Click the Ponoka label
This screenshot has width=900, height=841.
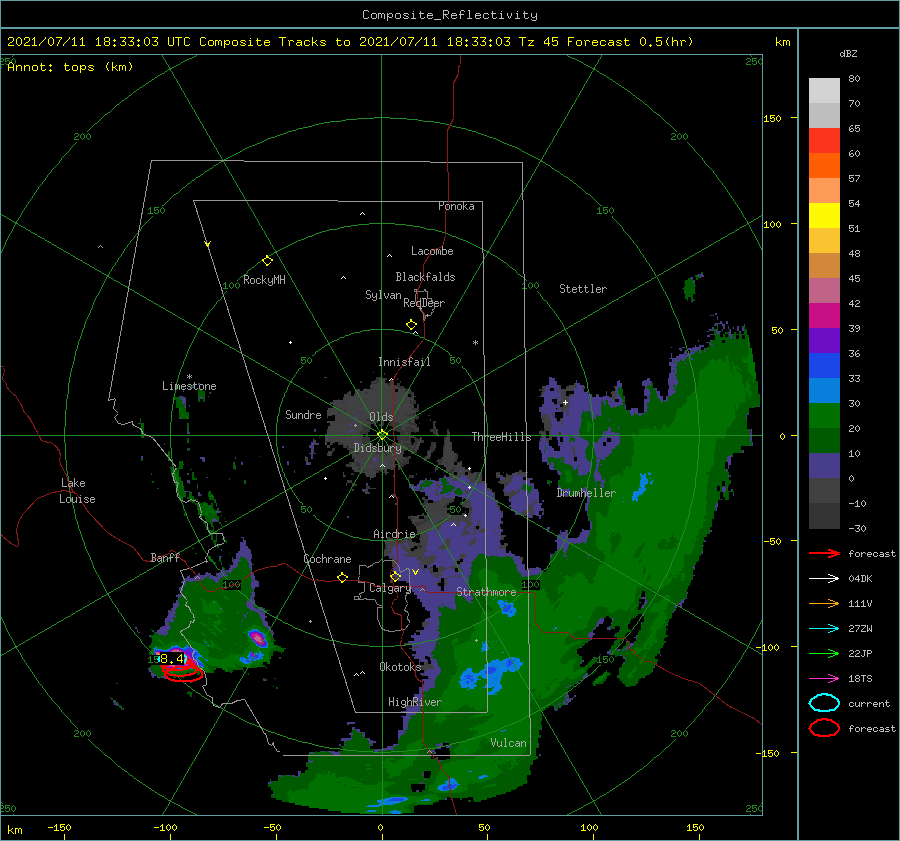456,206
